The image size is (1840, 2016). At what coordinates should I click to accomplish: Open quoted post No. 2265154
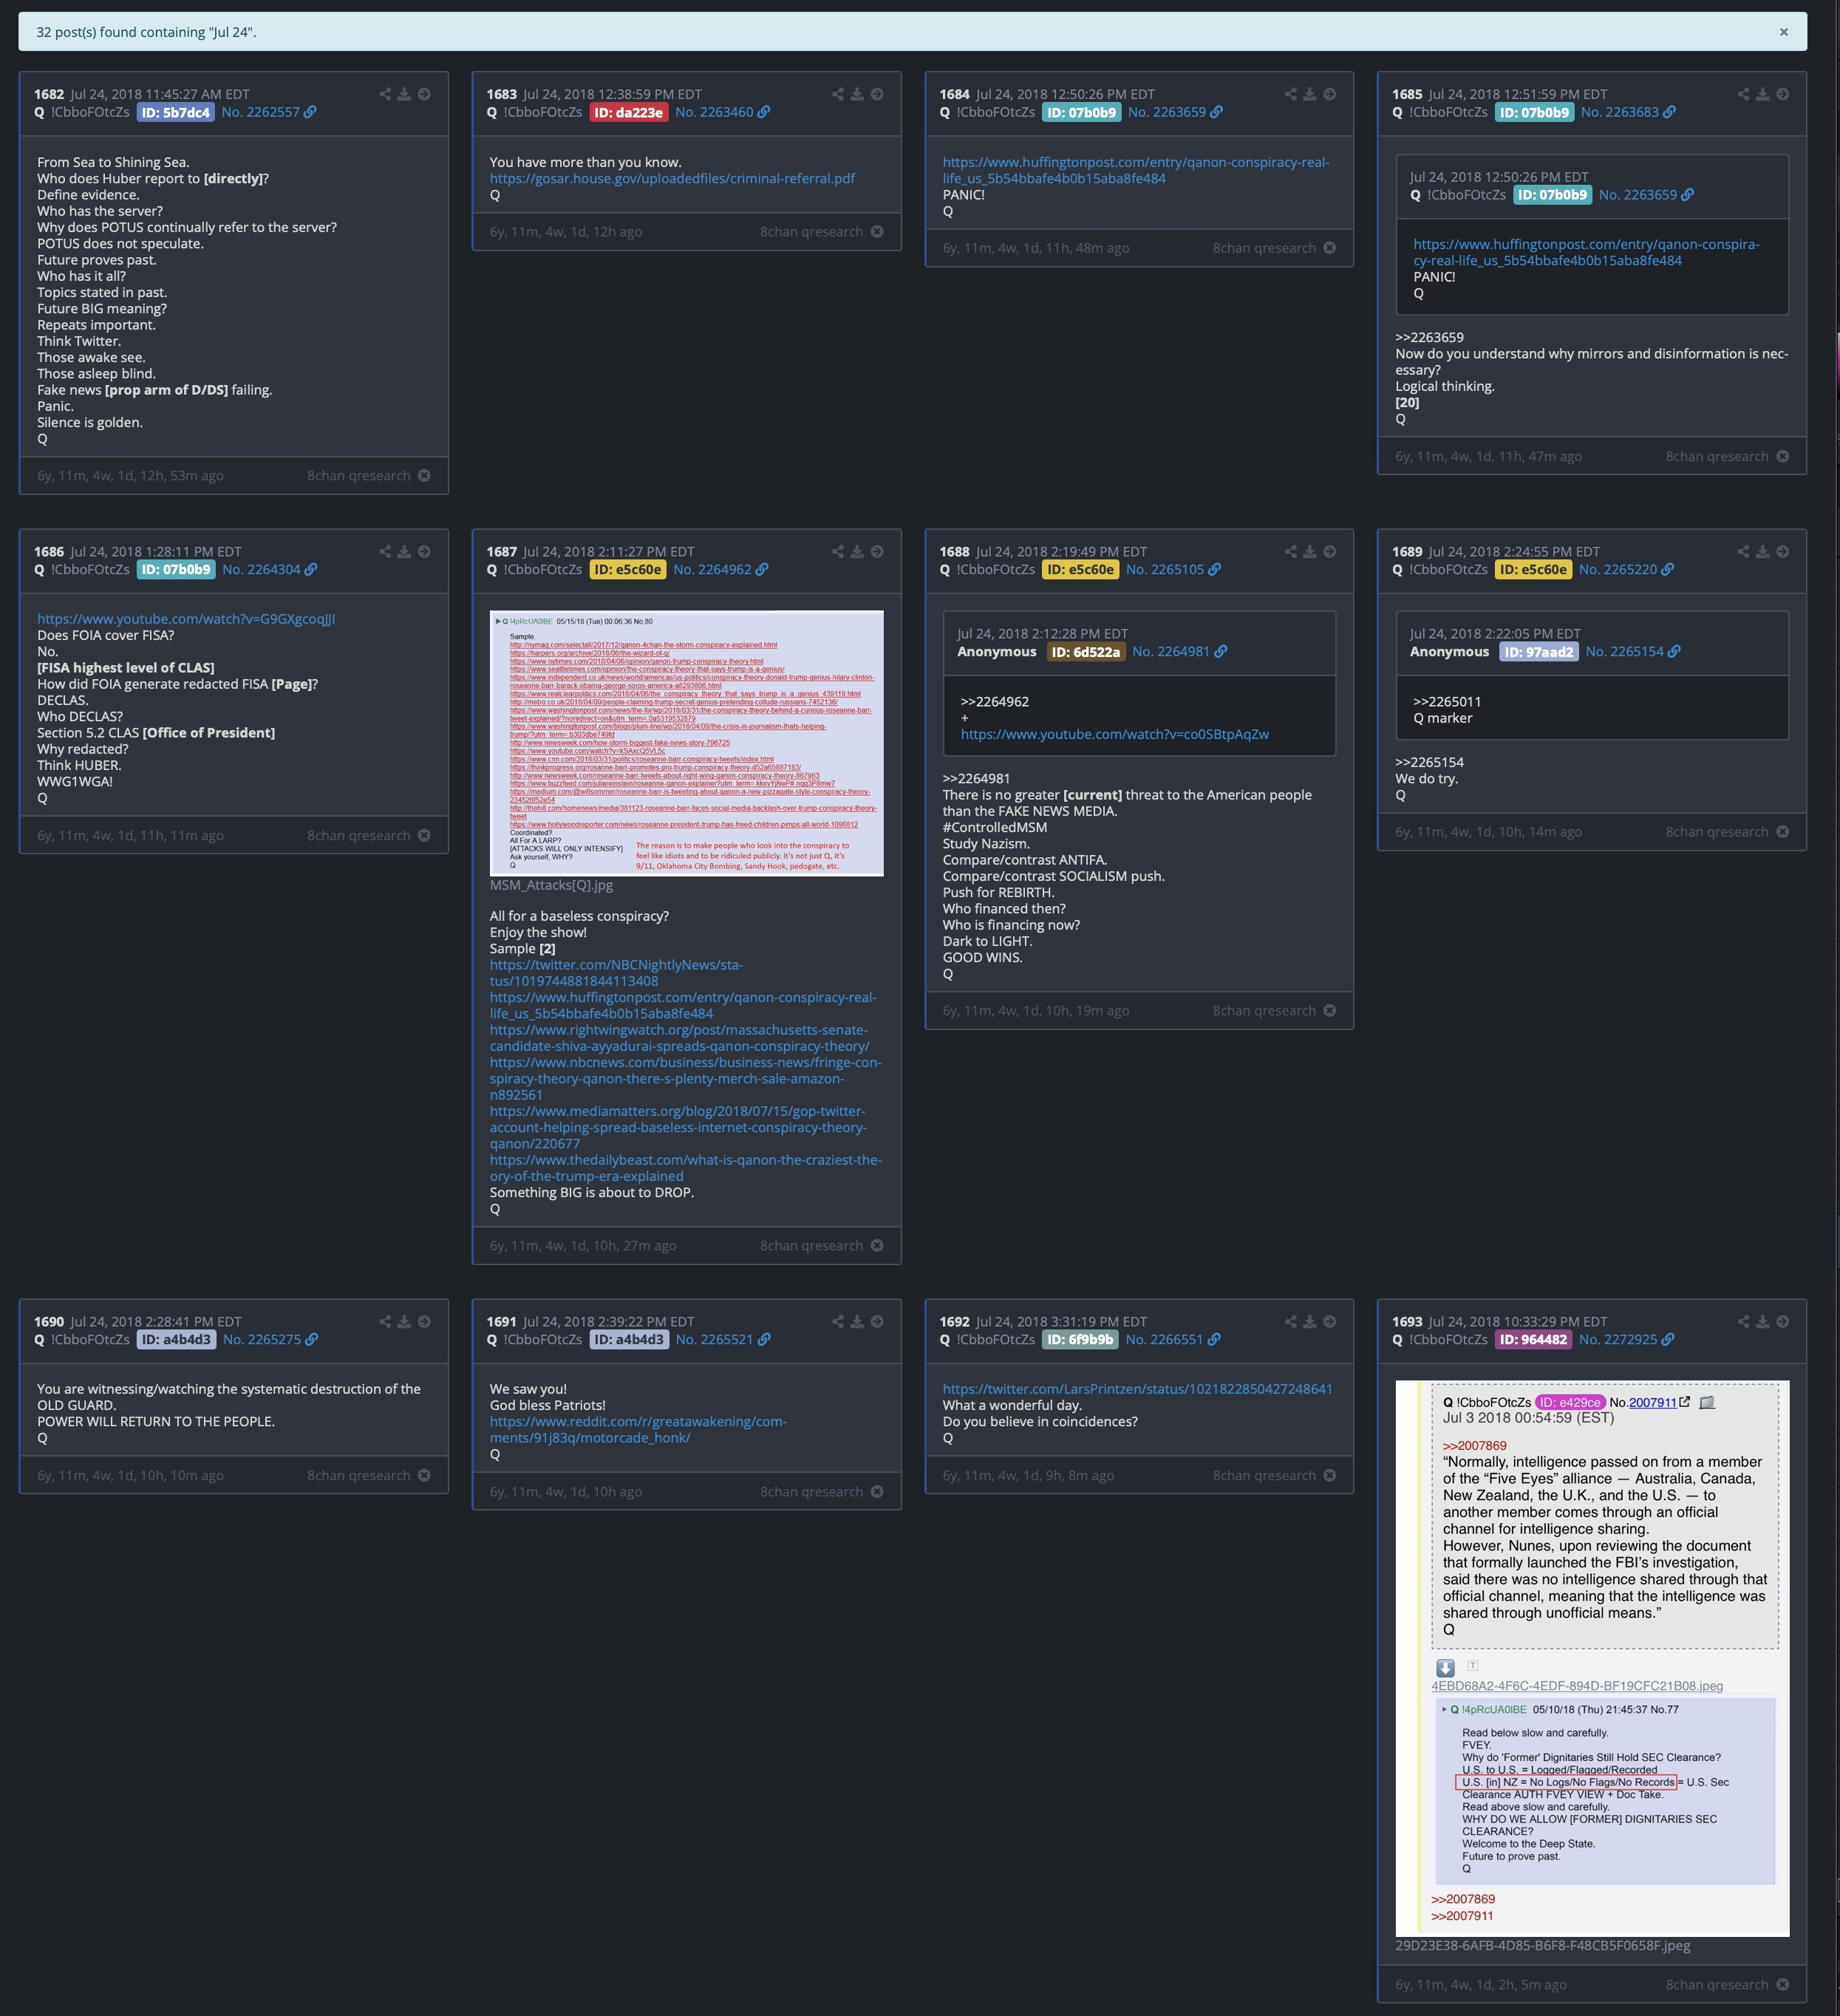[1624, 651]
